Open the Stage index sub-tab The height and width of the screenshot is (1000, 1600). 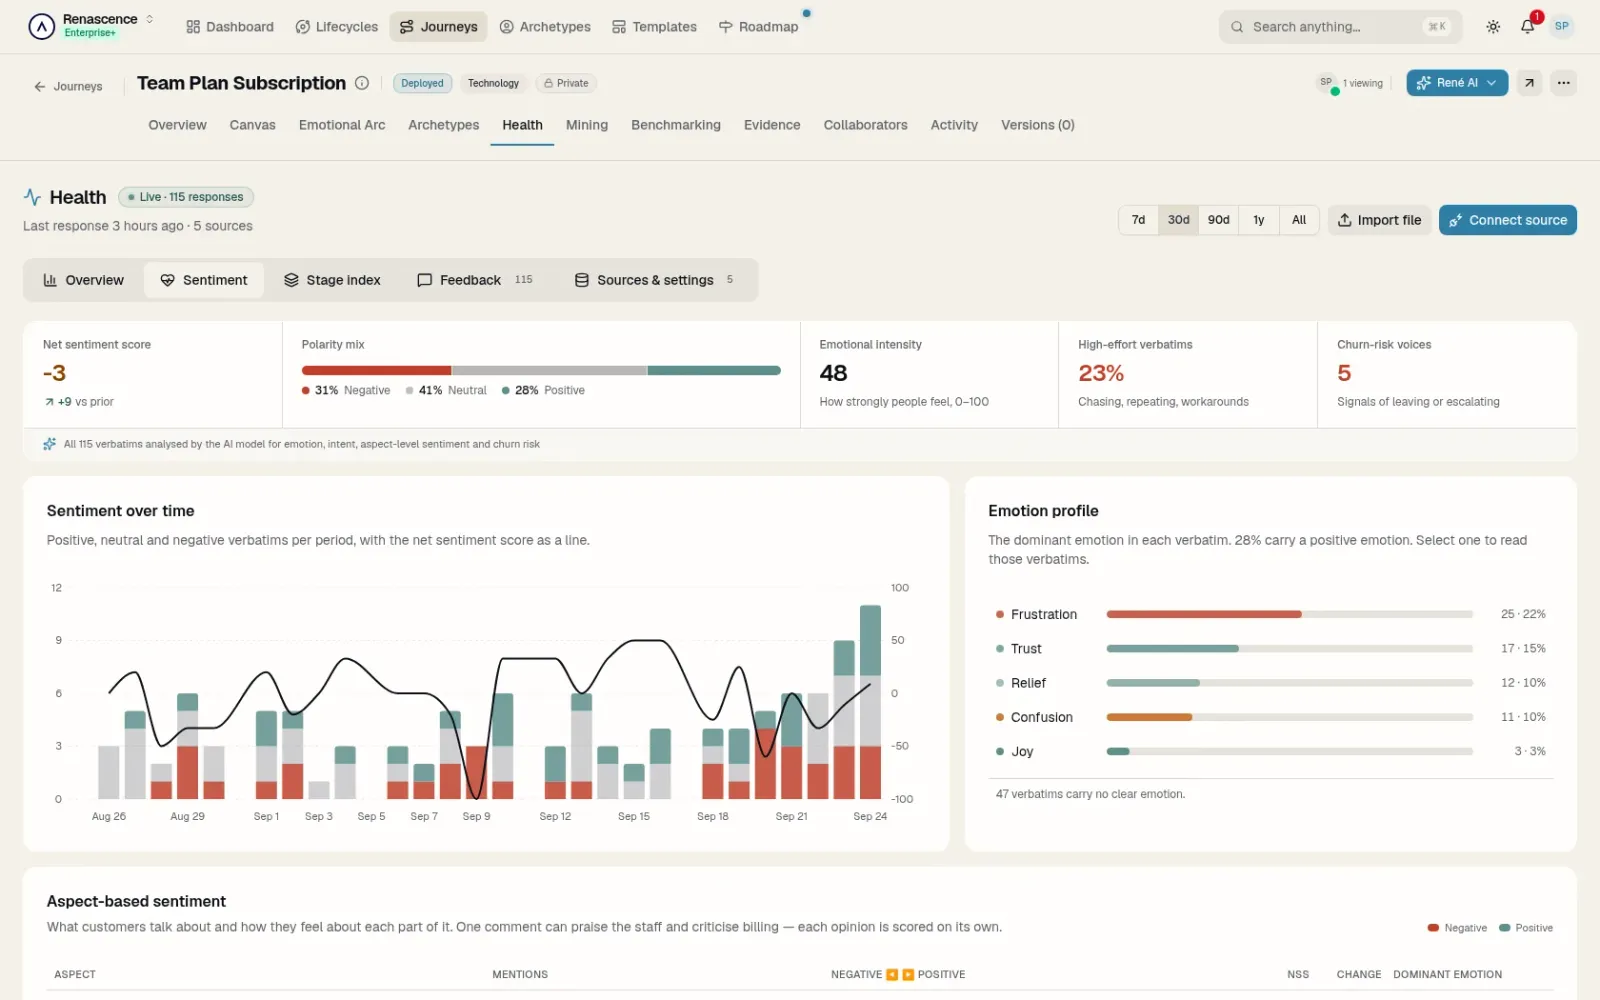332,280
